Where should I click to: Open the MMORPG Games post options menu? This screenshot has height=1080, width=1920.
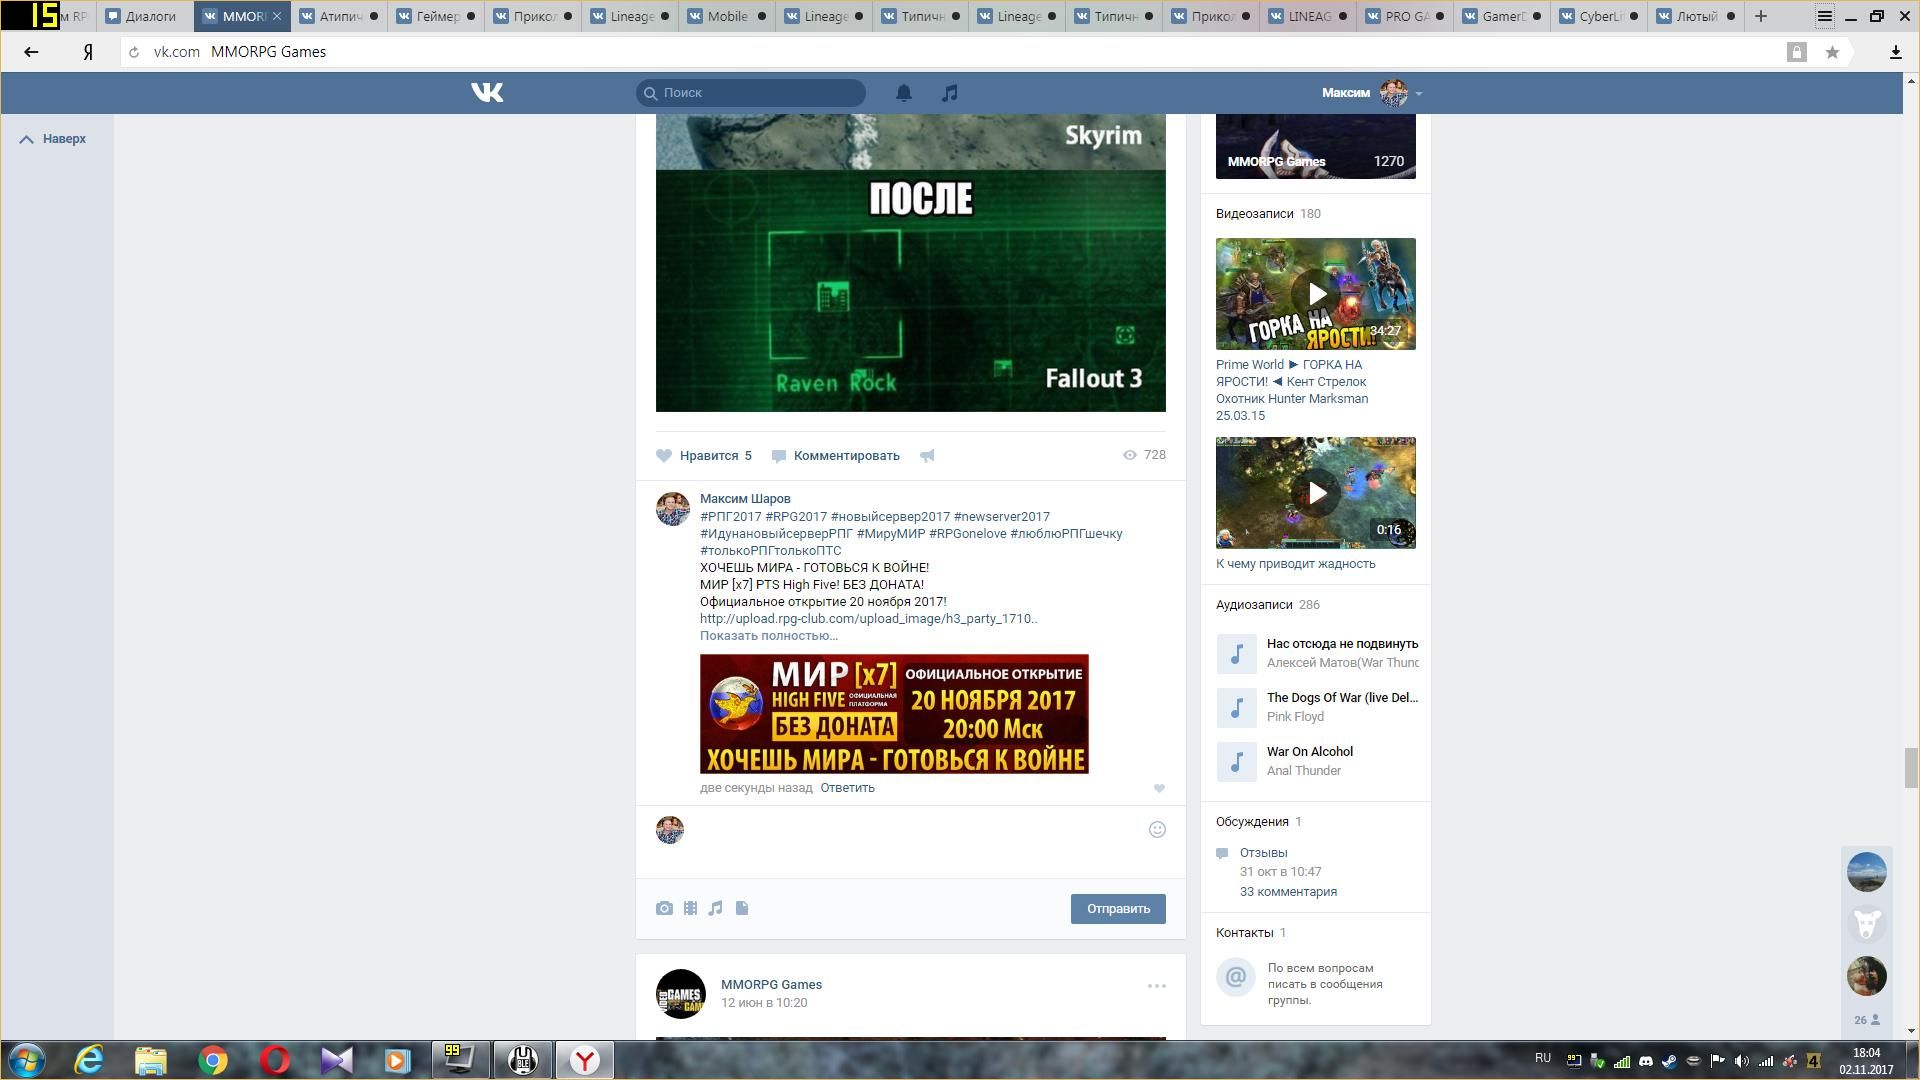point(1156,986)
